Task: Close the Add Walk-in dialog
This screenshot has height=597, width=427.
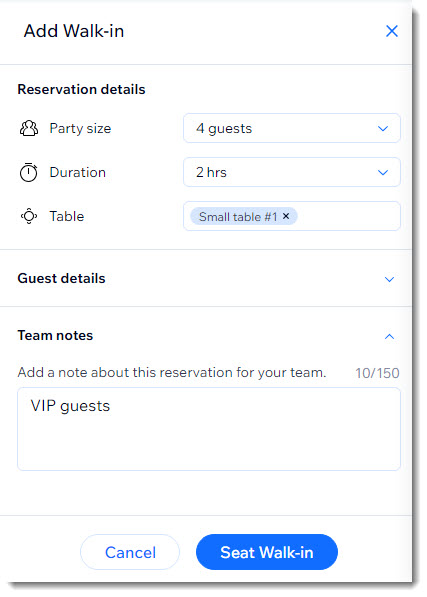Action: point(392,31)
